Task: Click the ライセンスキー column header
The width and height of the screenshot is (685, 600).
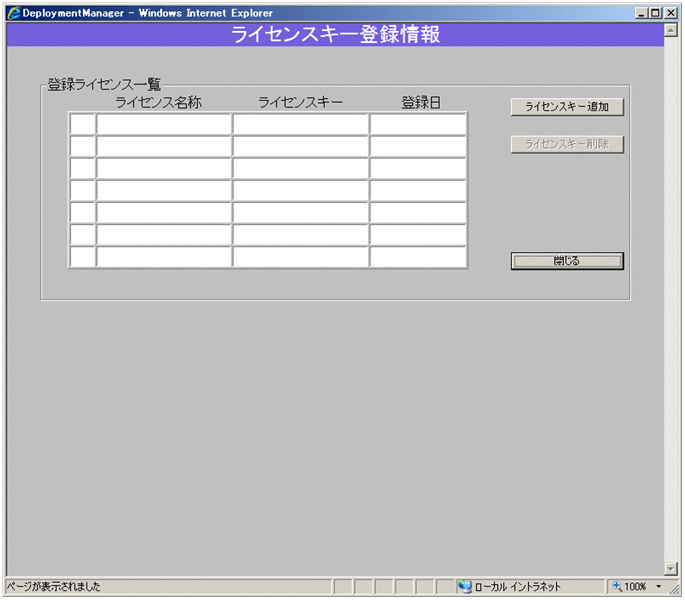Action: [301, 102]
